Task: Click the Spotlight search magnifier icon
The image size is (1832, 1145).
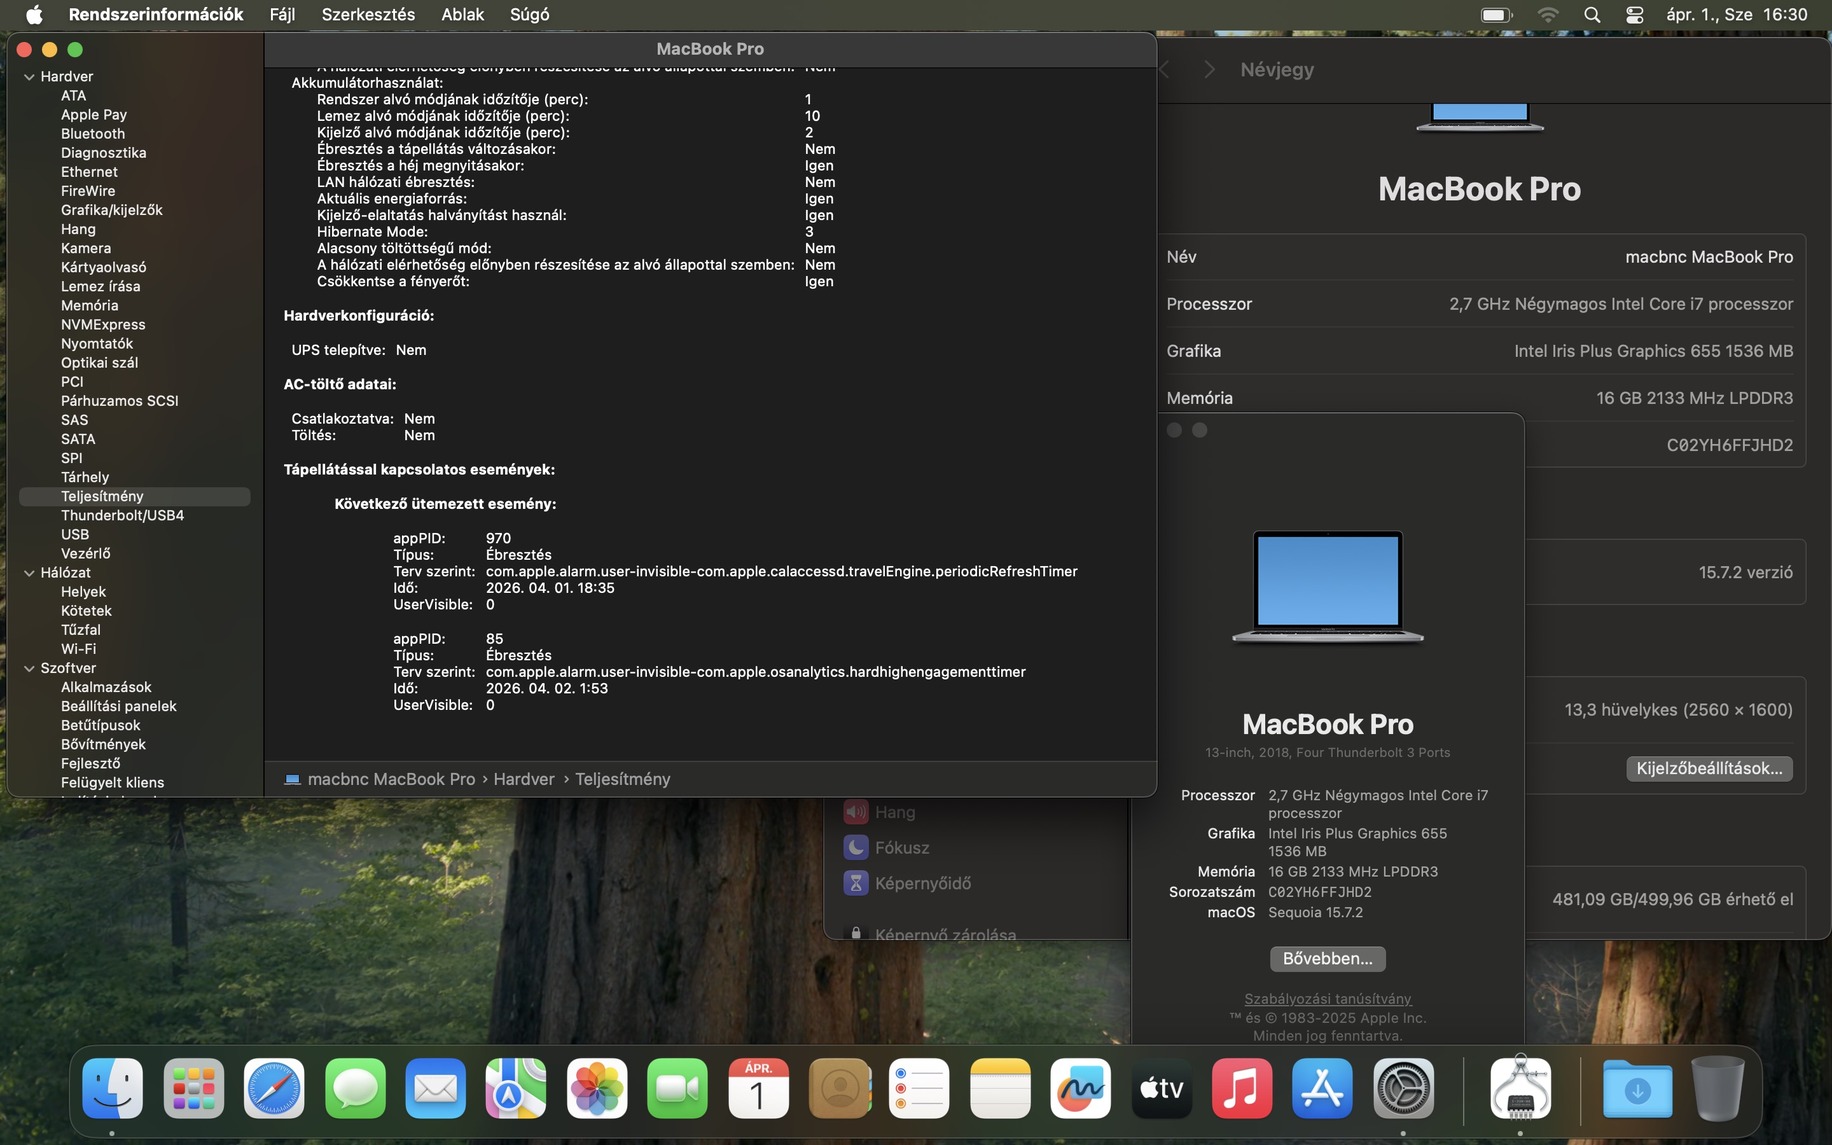Action: pyautogui.click(x=1592, y=15)
